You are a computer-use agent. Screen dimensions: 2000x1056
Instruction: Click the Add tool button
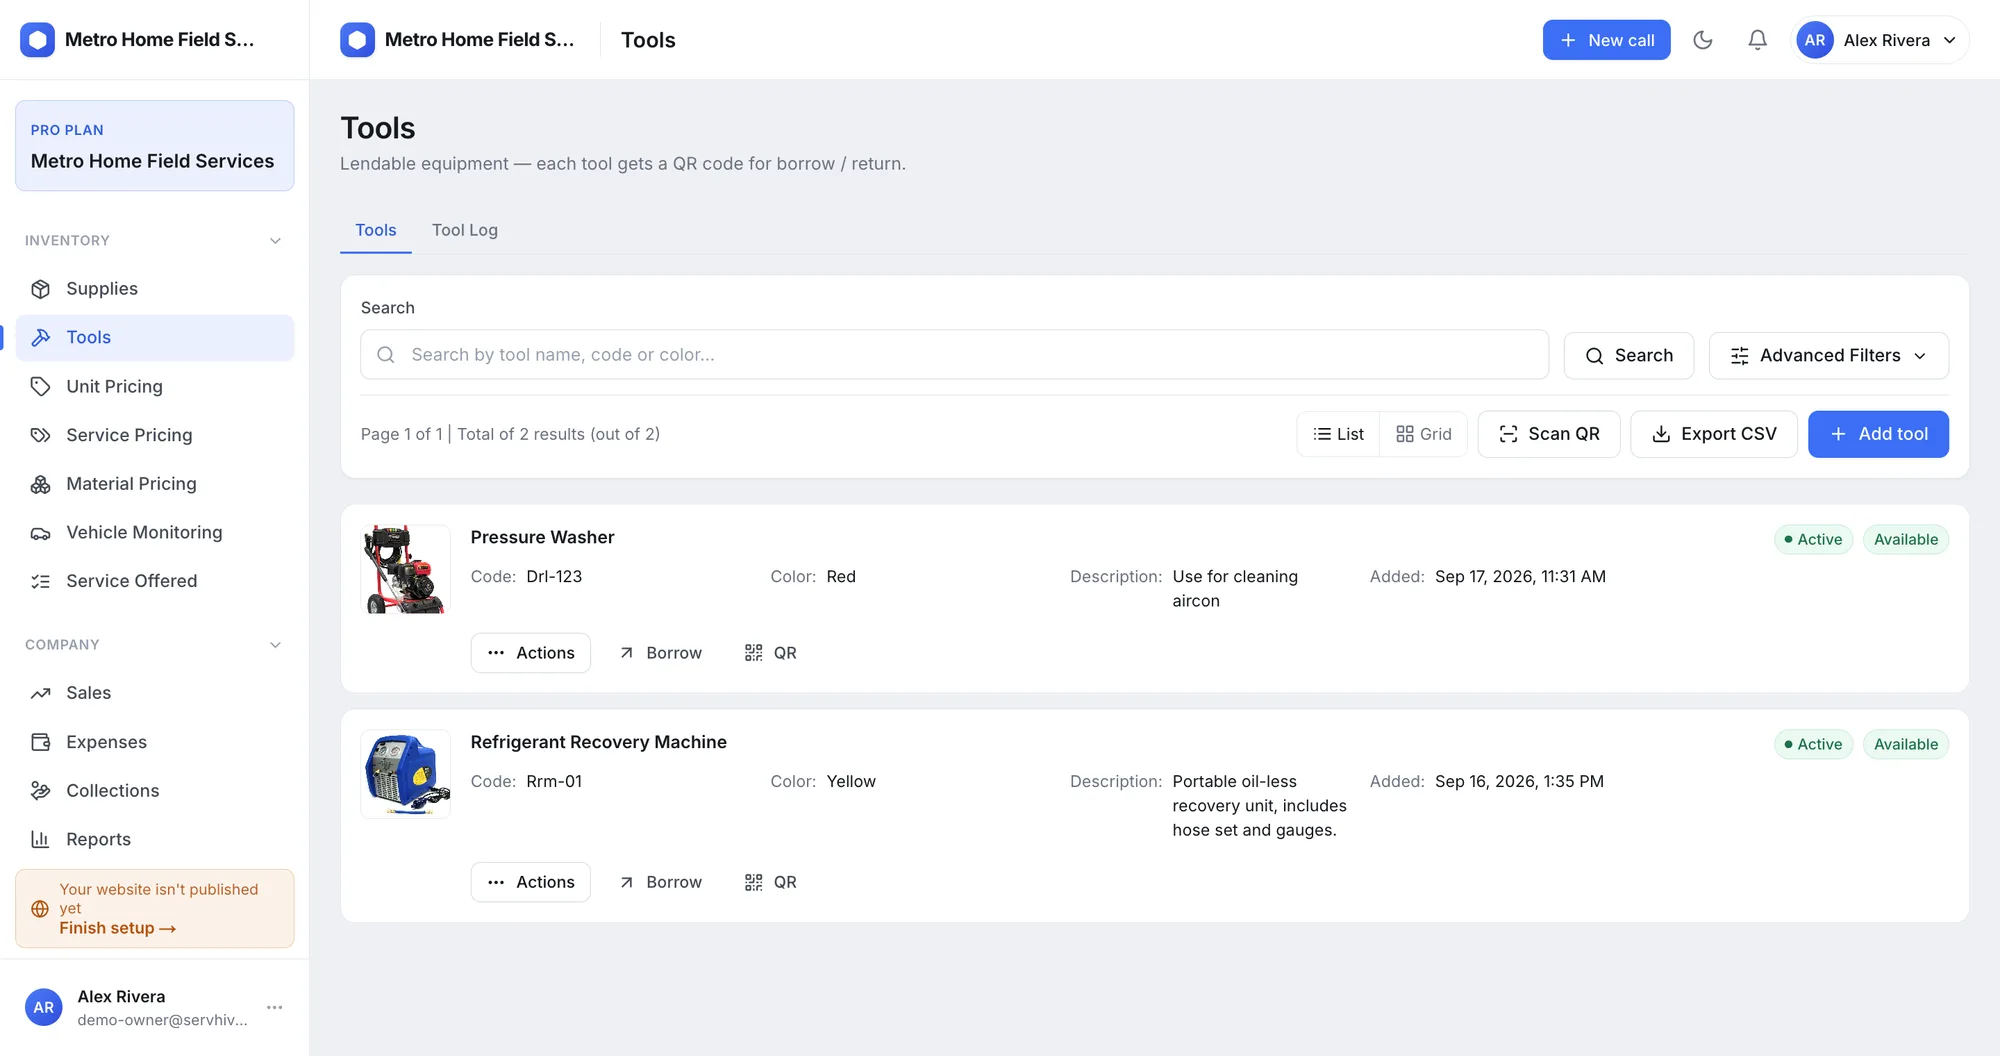(x=1878, y=434)
